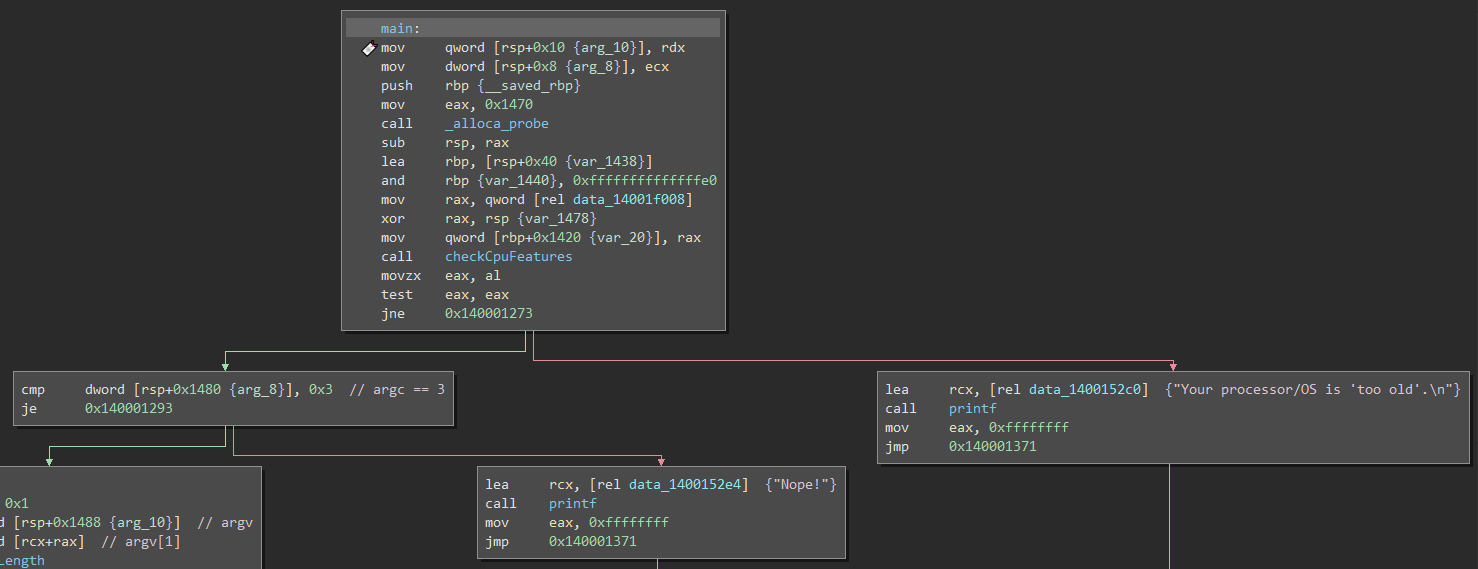
Task: Open printf in the 'Nope!' block
Action: [573, 504]
